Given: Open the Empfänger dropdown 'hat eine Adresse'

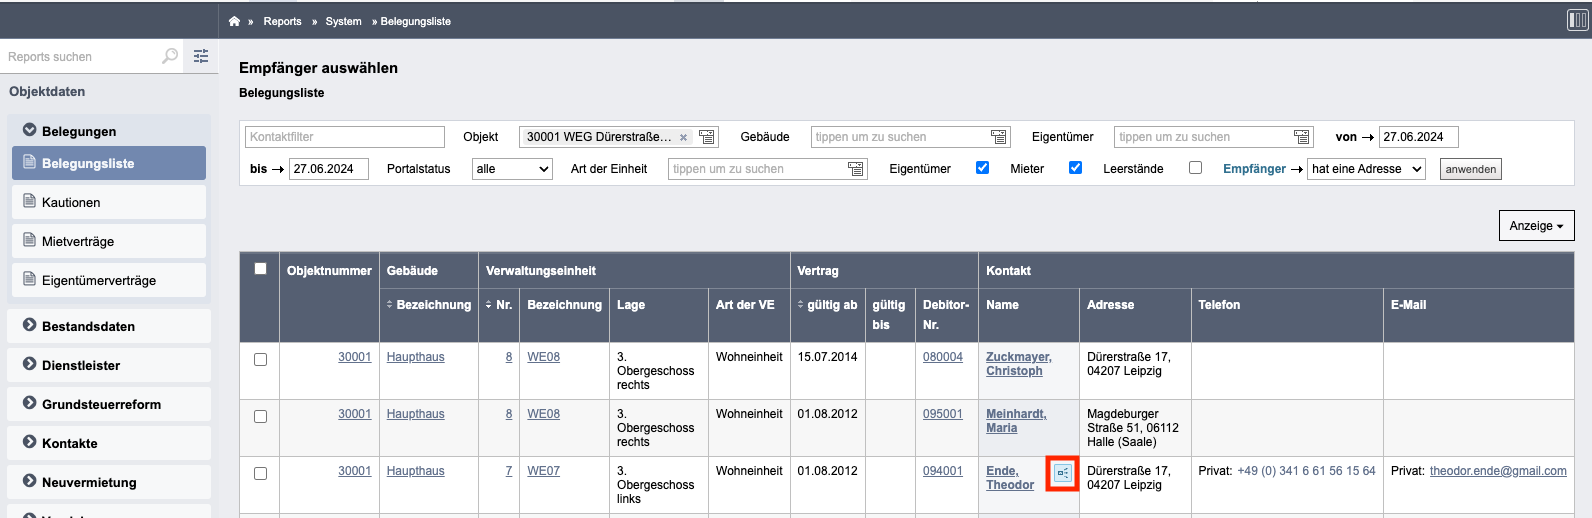Looking at the screenshot, I should (1366, 169).
